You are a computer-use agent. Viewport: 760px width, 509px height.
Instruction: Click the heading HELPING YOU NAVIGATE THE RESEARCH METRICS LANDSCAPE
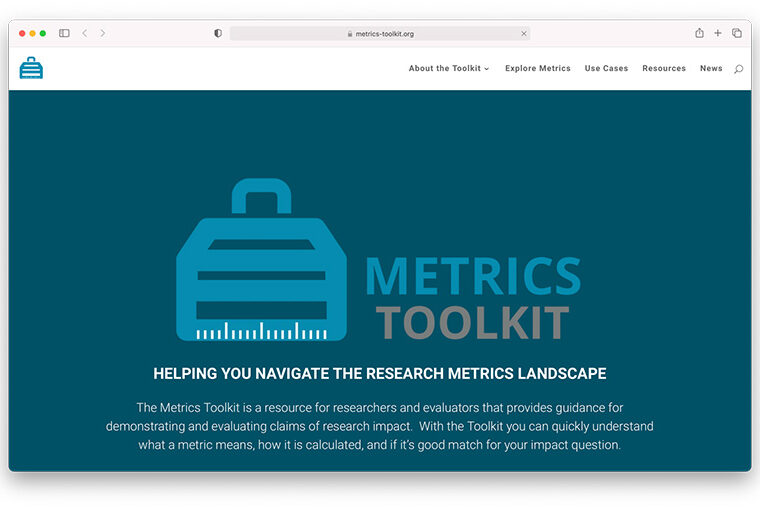tap(380, 373)
